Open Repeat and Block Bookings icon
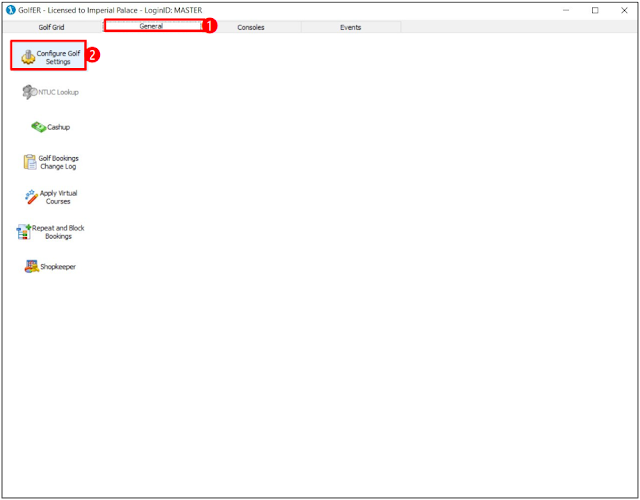This screenshot has height=500, width=640. click(24, 232)
